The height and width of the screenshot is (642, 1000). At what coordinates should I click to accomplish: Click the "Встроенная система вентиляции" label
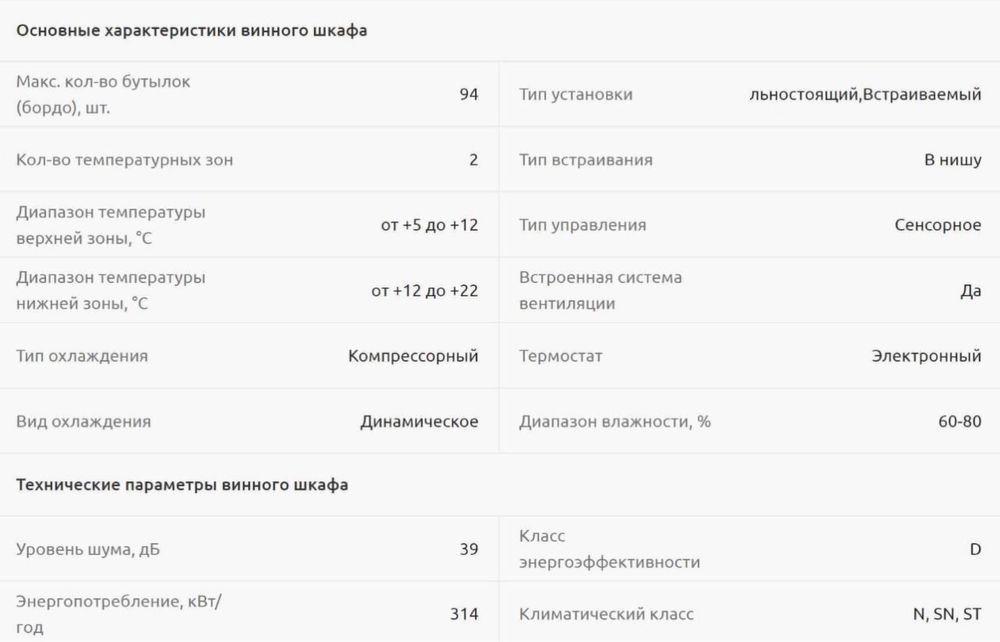(600, 290)
